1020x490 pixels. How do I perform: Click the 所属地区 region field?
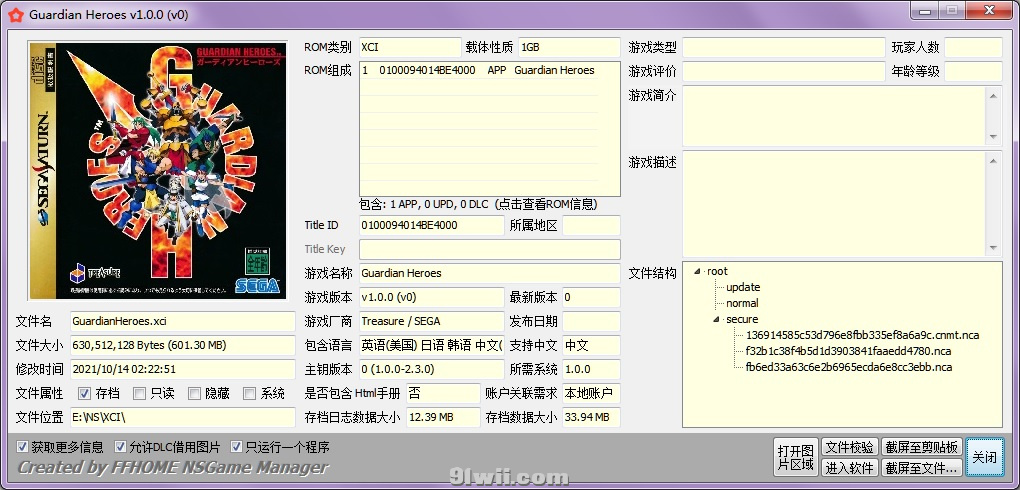tap(591, 225)
